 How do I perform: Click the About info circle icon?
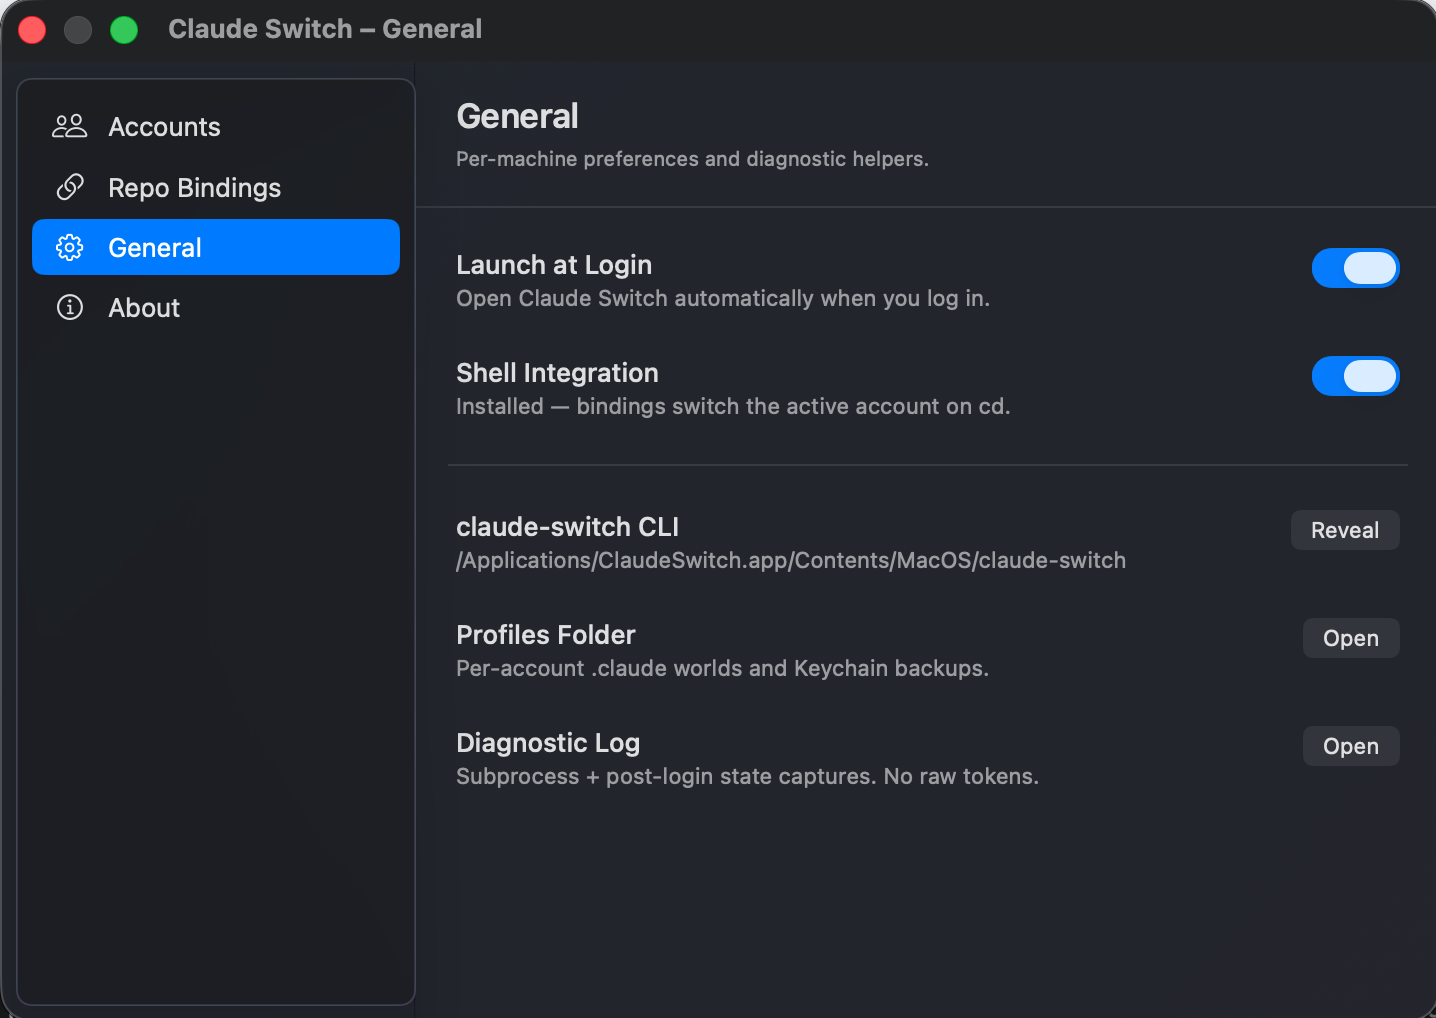(x=70, y=307)
